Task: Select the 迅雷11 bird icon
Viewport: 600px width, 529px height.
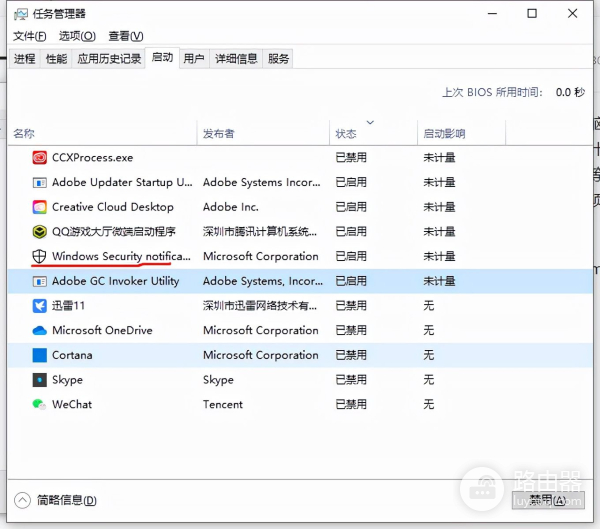Action: [x=39, y=306]
